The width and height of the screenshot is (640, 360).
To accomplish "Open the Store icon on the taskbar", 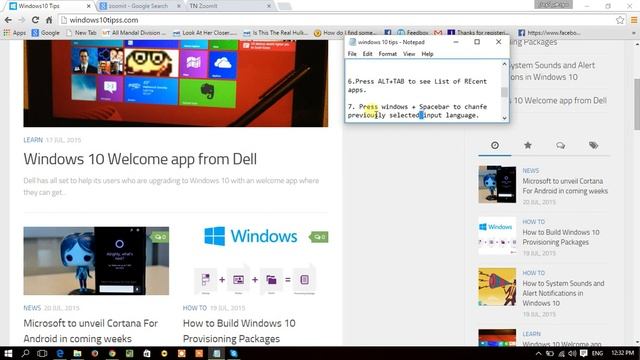I will (x=147, y=353).
